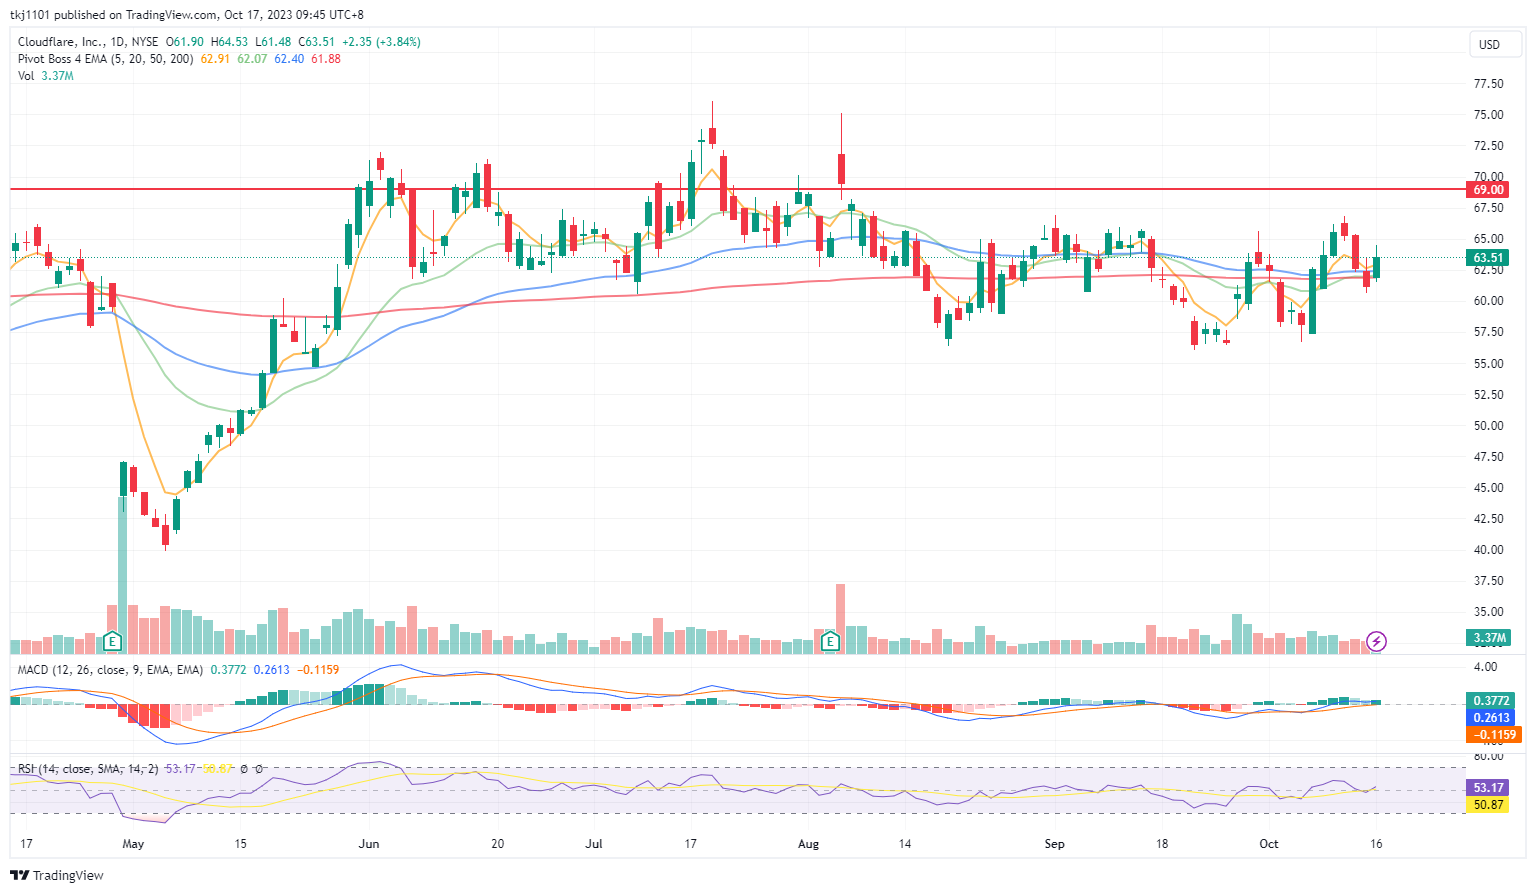The image size is (1536, 893).
Task: Click the blue EMA value 62.40
Action: tap(289, 59)
